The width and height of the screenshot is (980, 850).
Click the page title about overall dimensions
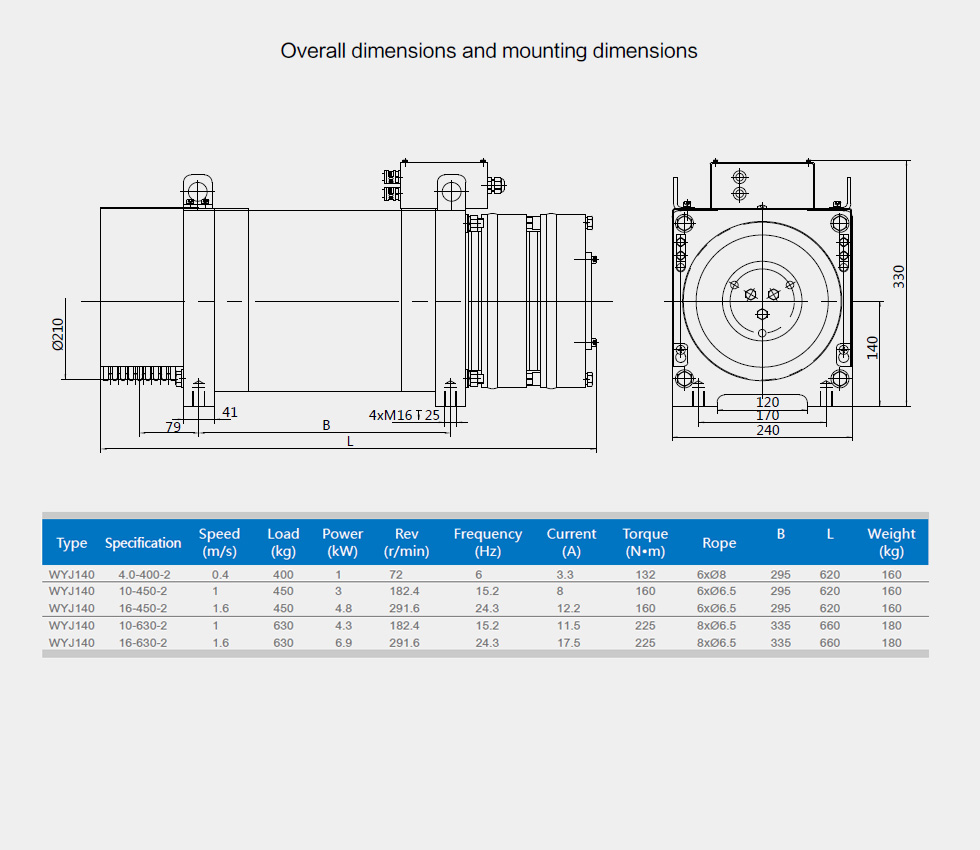[489, 51]
